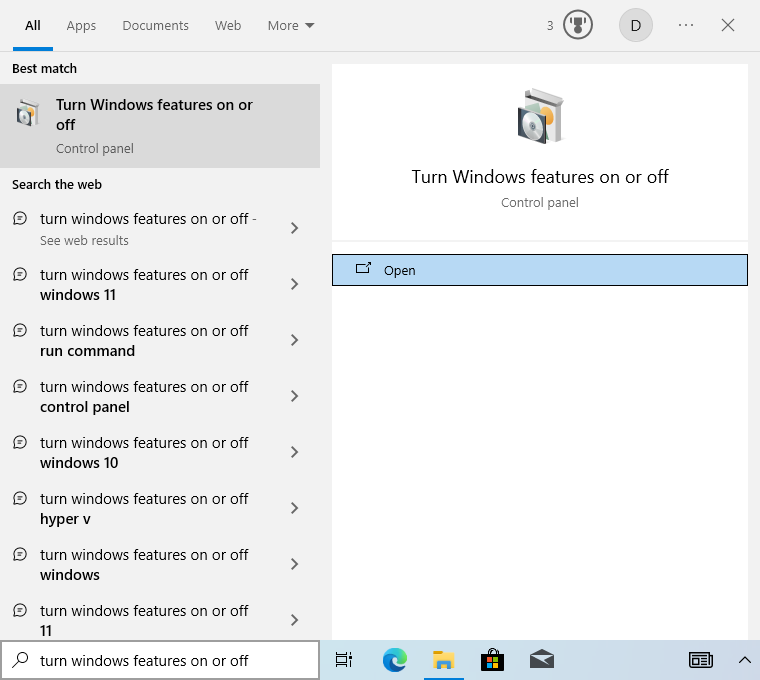This screenshot has width=760, height=680.
Task: Click search bubble icon beside 'windows 10' suggestion
Action: point(20,443)
